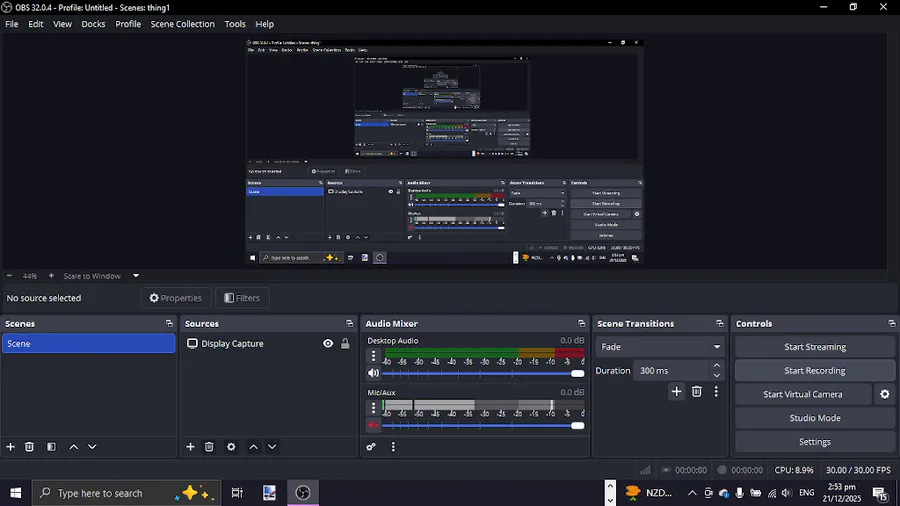The width and height of the screenshot is (900, 506).
Task: Mute Desktop Audio speaker icon
Action: point(373,373)
